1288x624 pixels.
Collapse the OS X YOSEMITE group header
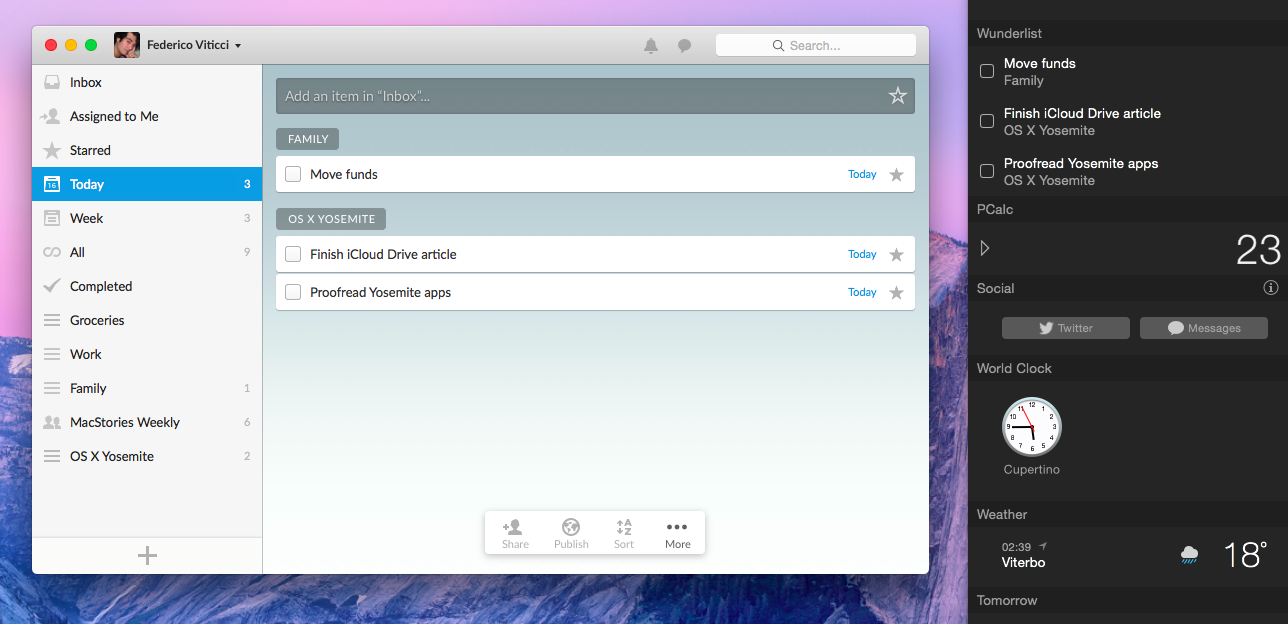tap(331, 219)
